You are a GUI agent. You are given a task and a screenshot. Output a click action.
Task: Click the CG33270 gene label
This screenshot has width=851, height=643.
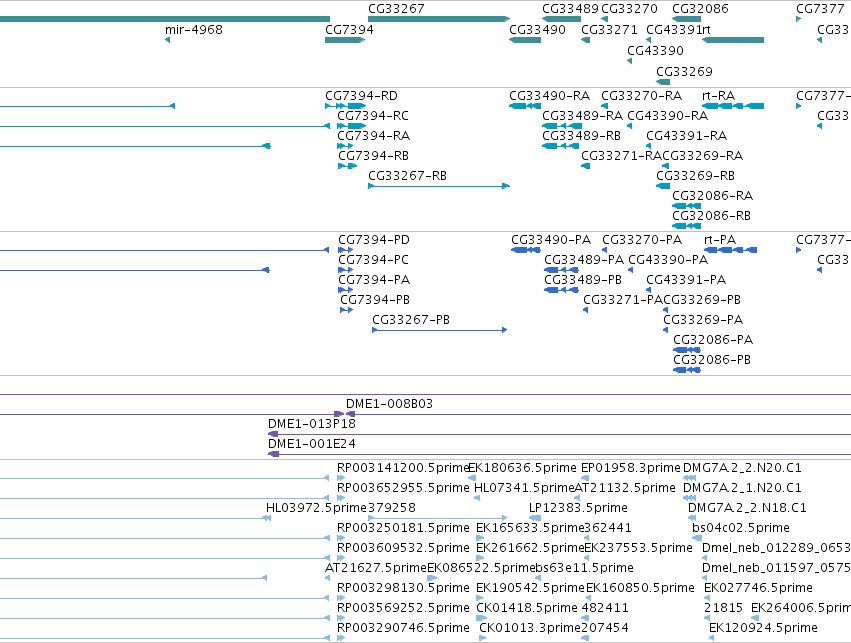coord(629,9)
